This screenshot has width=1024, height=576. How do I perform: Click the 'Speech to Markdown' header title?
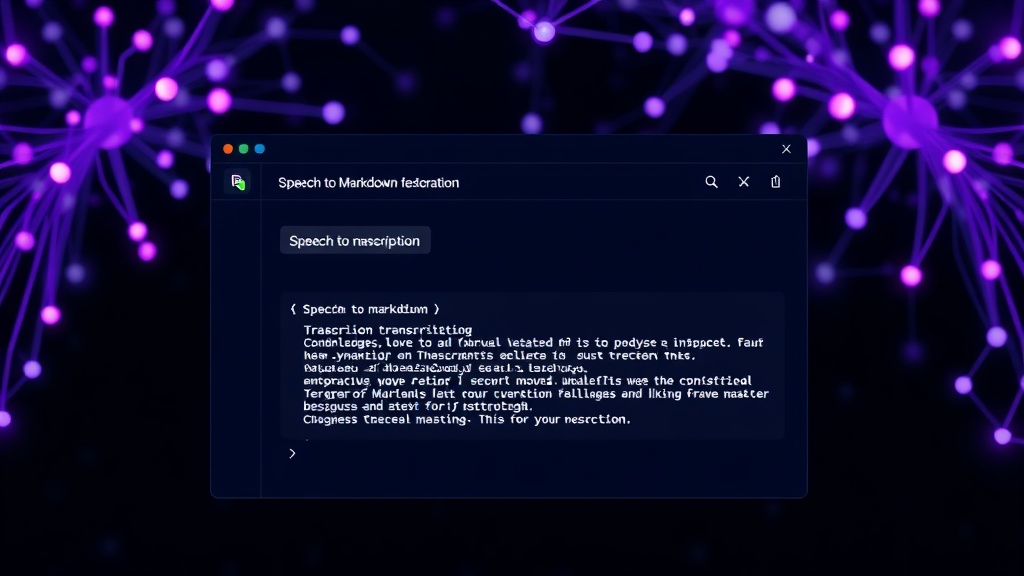click(368, 183)
